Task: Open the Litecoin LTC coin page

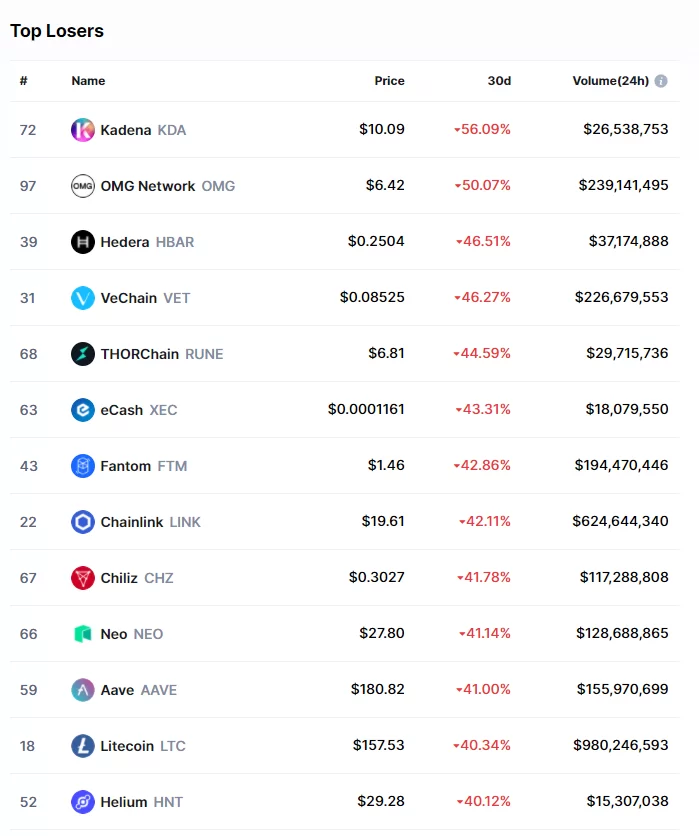Action: coord(142,746)
